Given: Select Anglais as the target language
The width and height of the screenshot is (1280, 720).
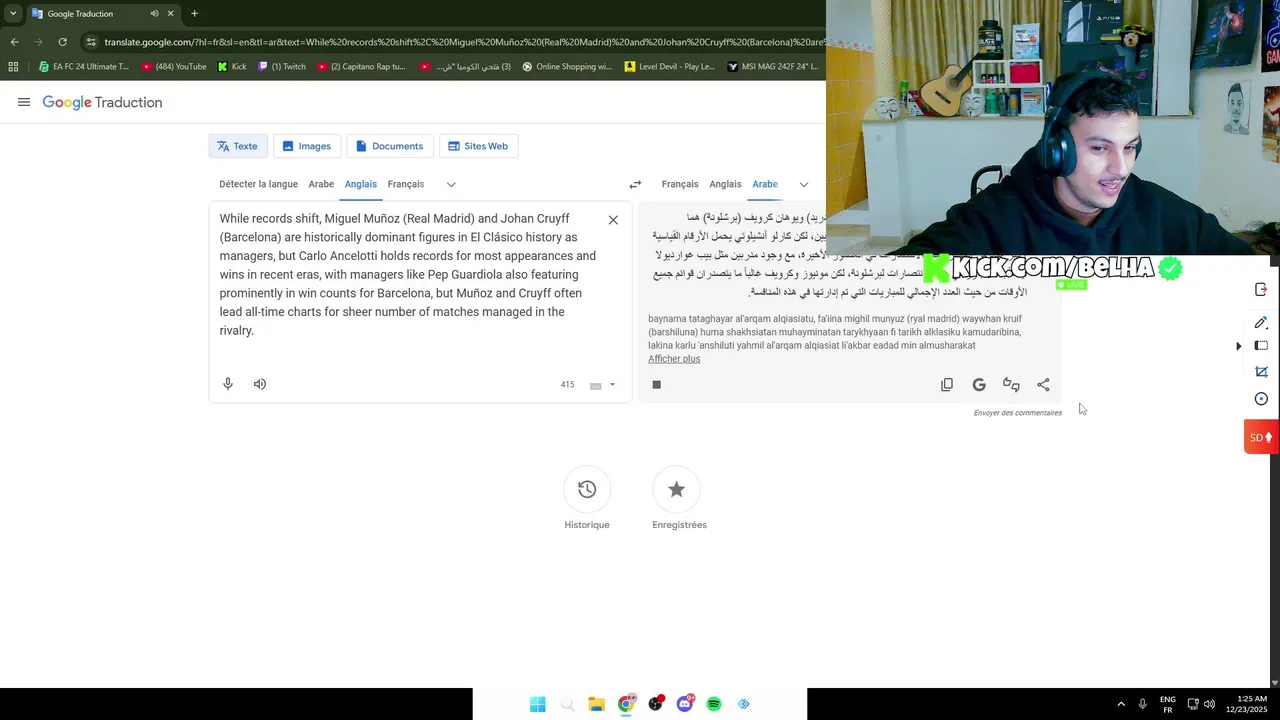Looking at the screenshot, I should (x=725, y=184).
